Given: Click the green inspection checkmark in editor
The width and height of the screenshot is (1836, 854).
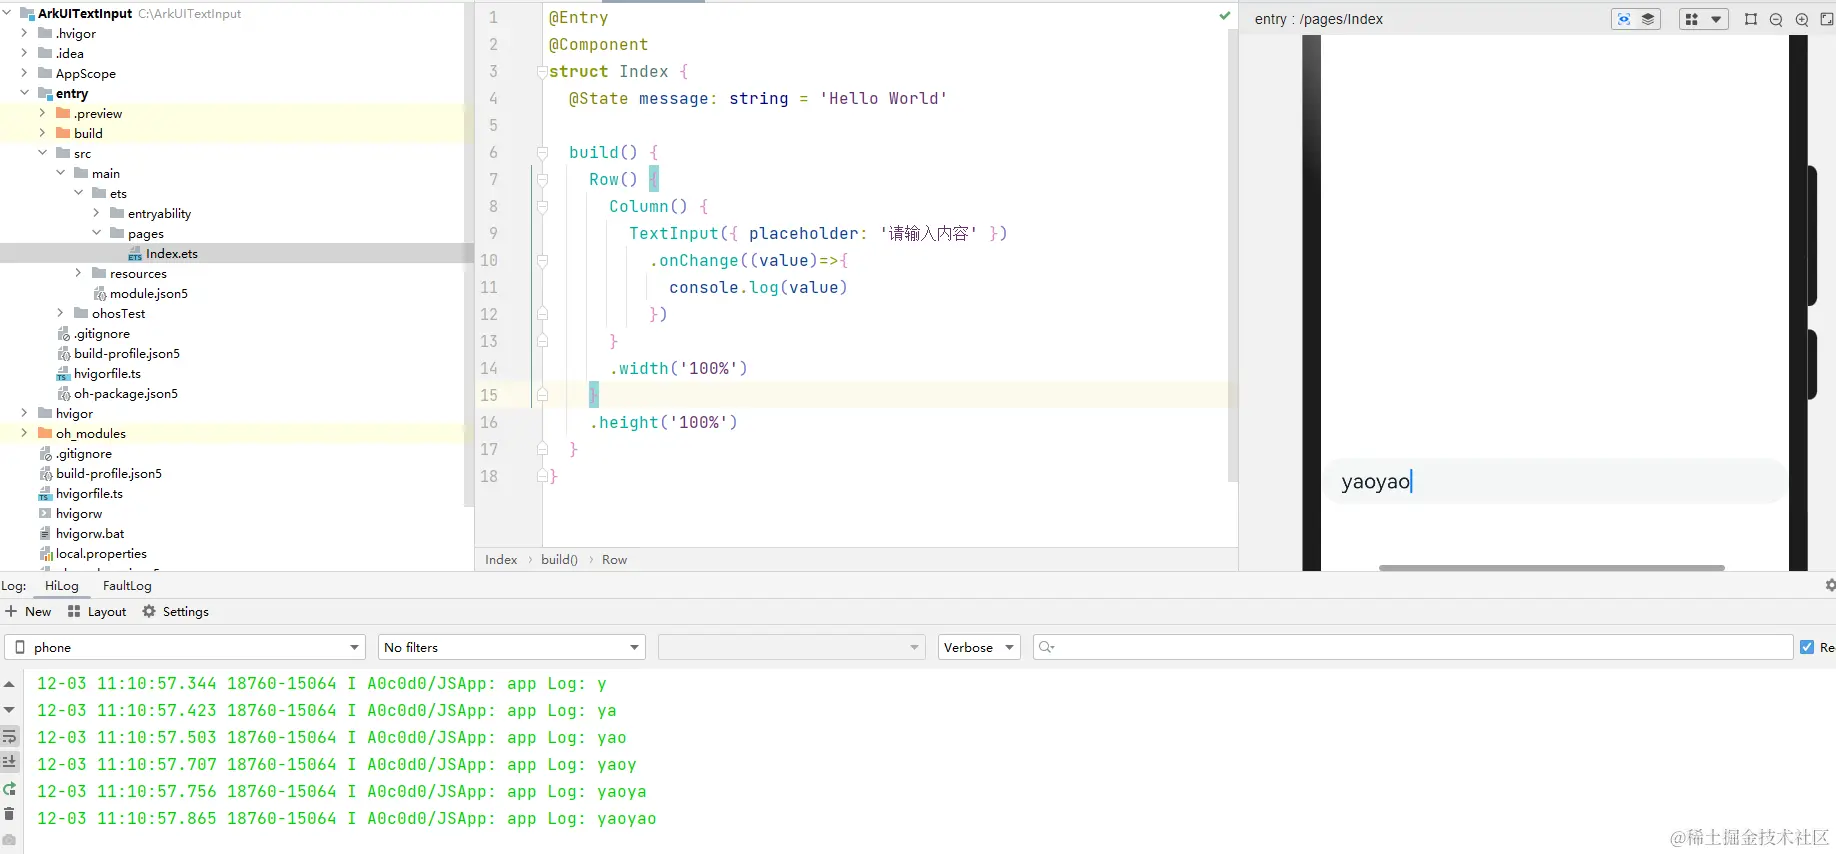Looking at the screenshot, I should pos(1225,16).
